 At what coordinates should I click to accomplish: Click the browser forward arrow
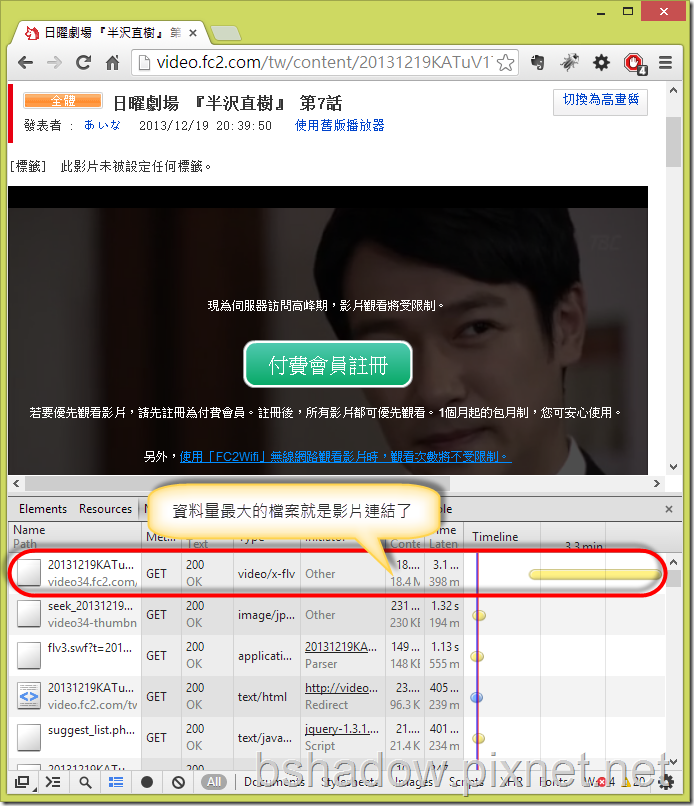pos(54,63)
